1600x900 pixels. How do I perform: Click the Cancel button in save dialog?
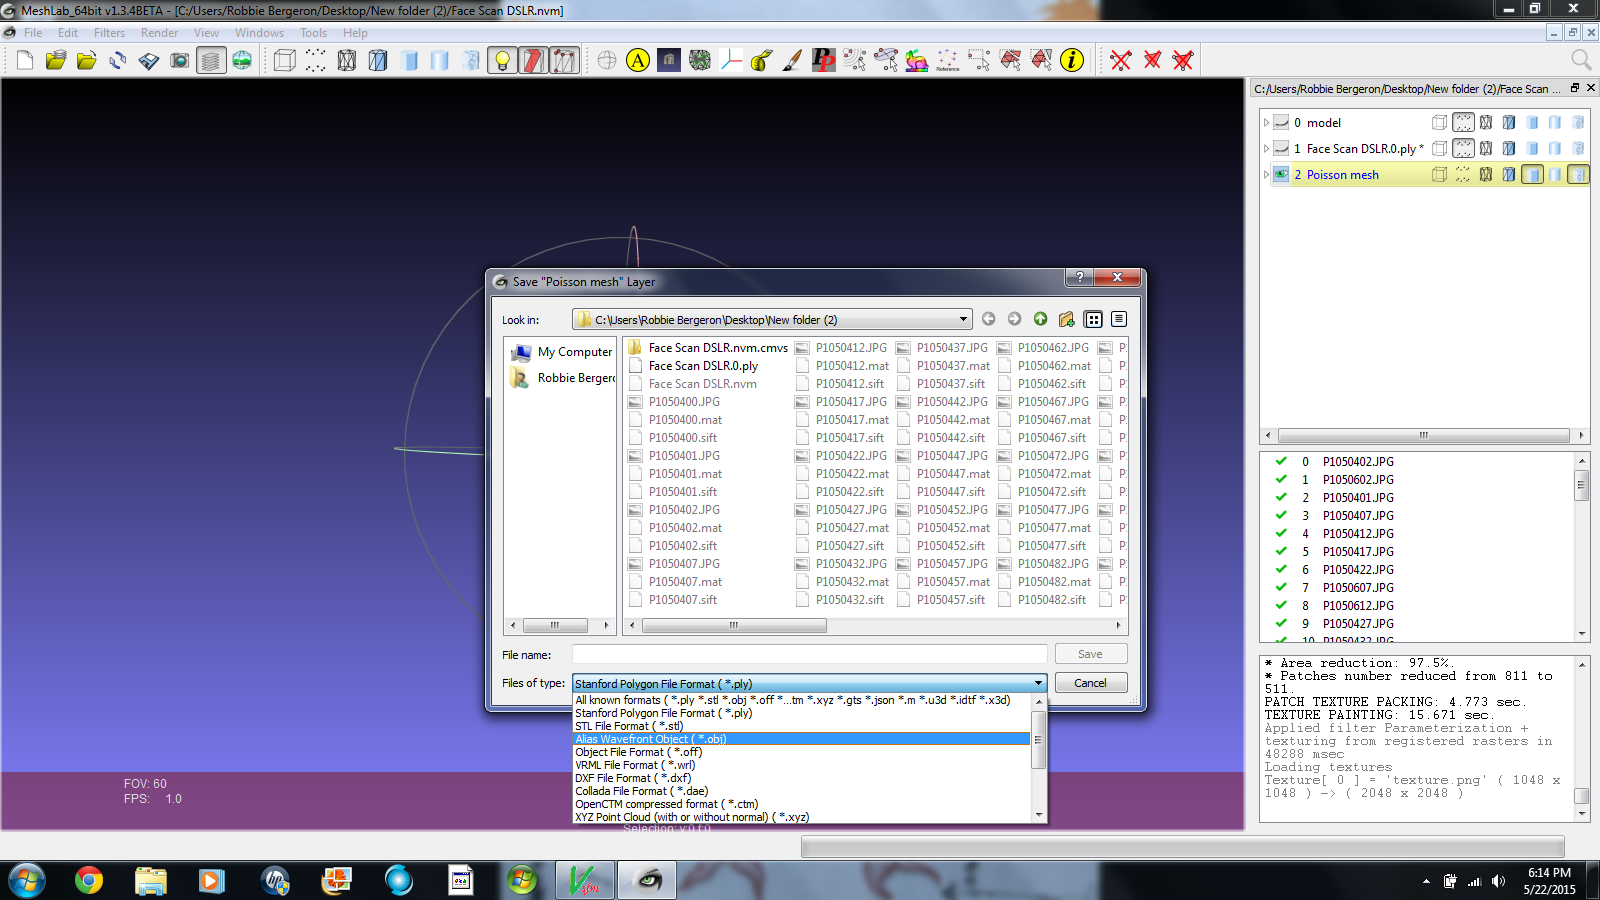point(1090,683)
